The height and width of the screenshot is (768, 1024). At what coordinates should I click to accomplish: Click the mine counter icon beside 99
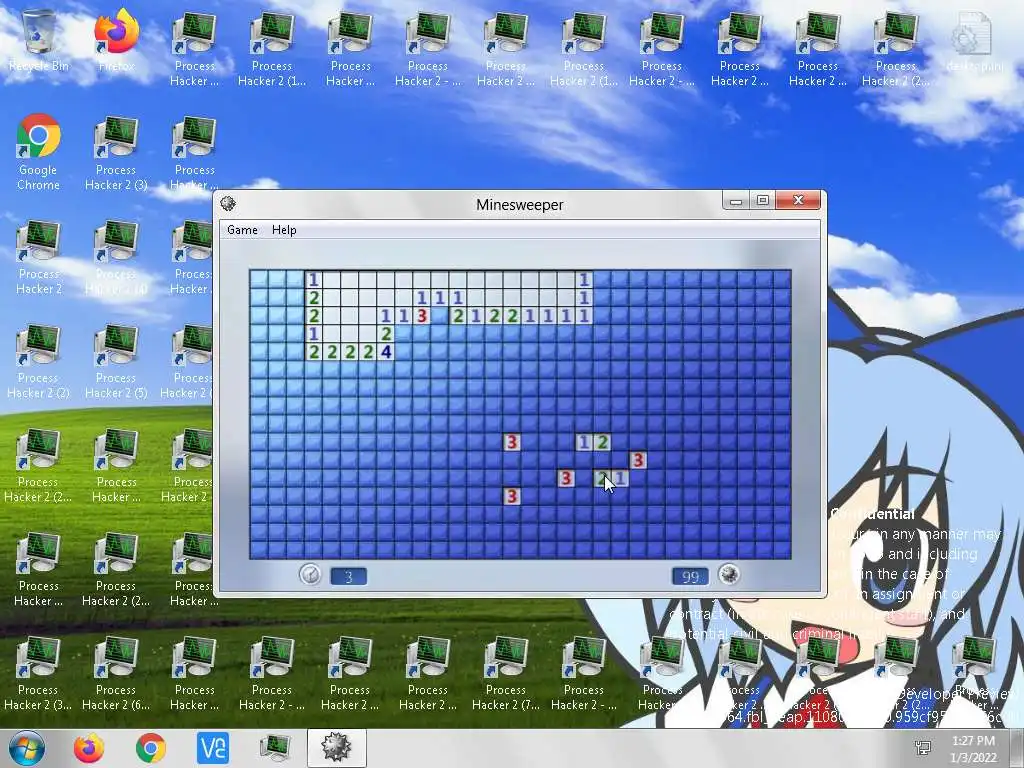[729, 575]
